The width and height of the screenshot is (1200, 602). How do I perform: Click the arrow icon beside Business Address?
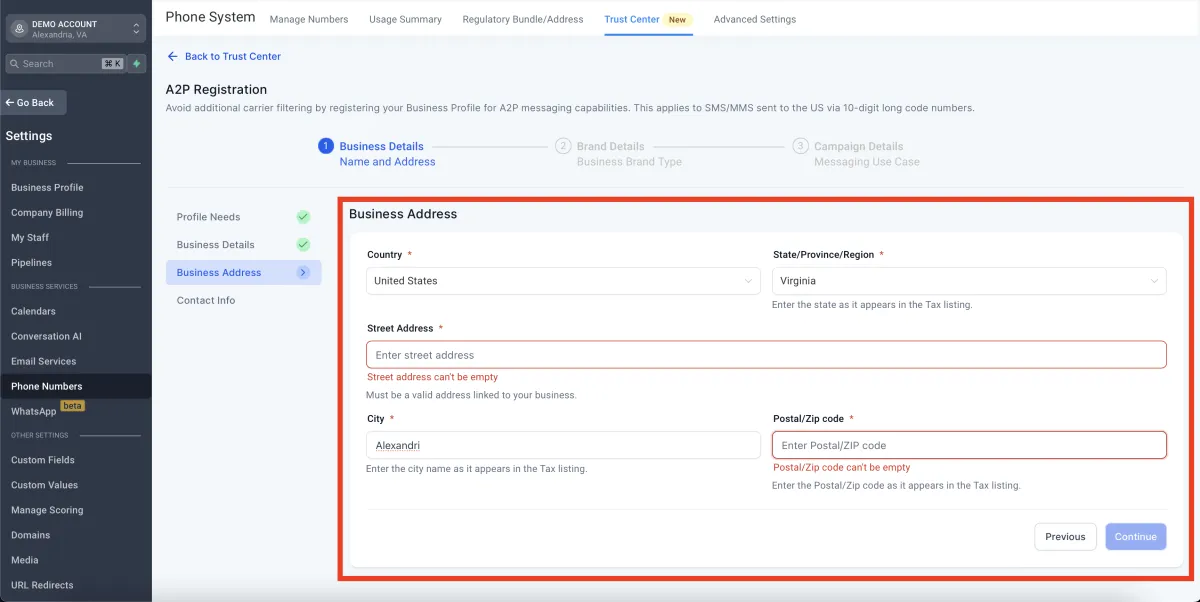[x=303, y=272]
